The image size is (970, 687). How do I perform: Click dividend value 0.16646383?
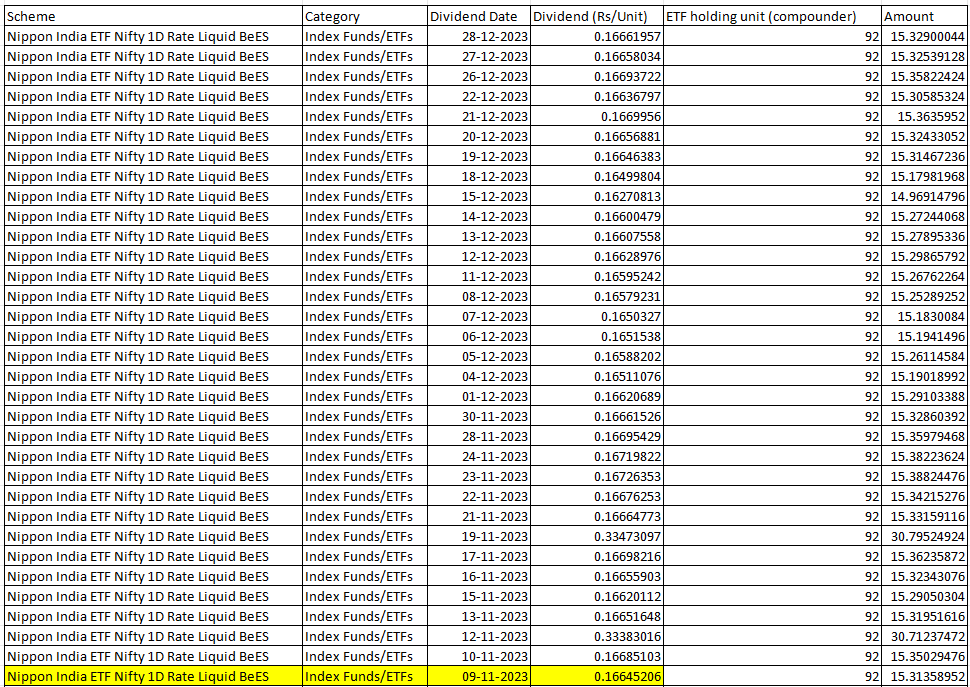(x=596, y=156)
